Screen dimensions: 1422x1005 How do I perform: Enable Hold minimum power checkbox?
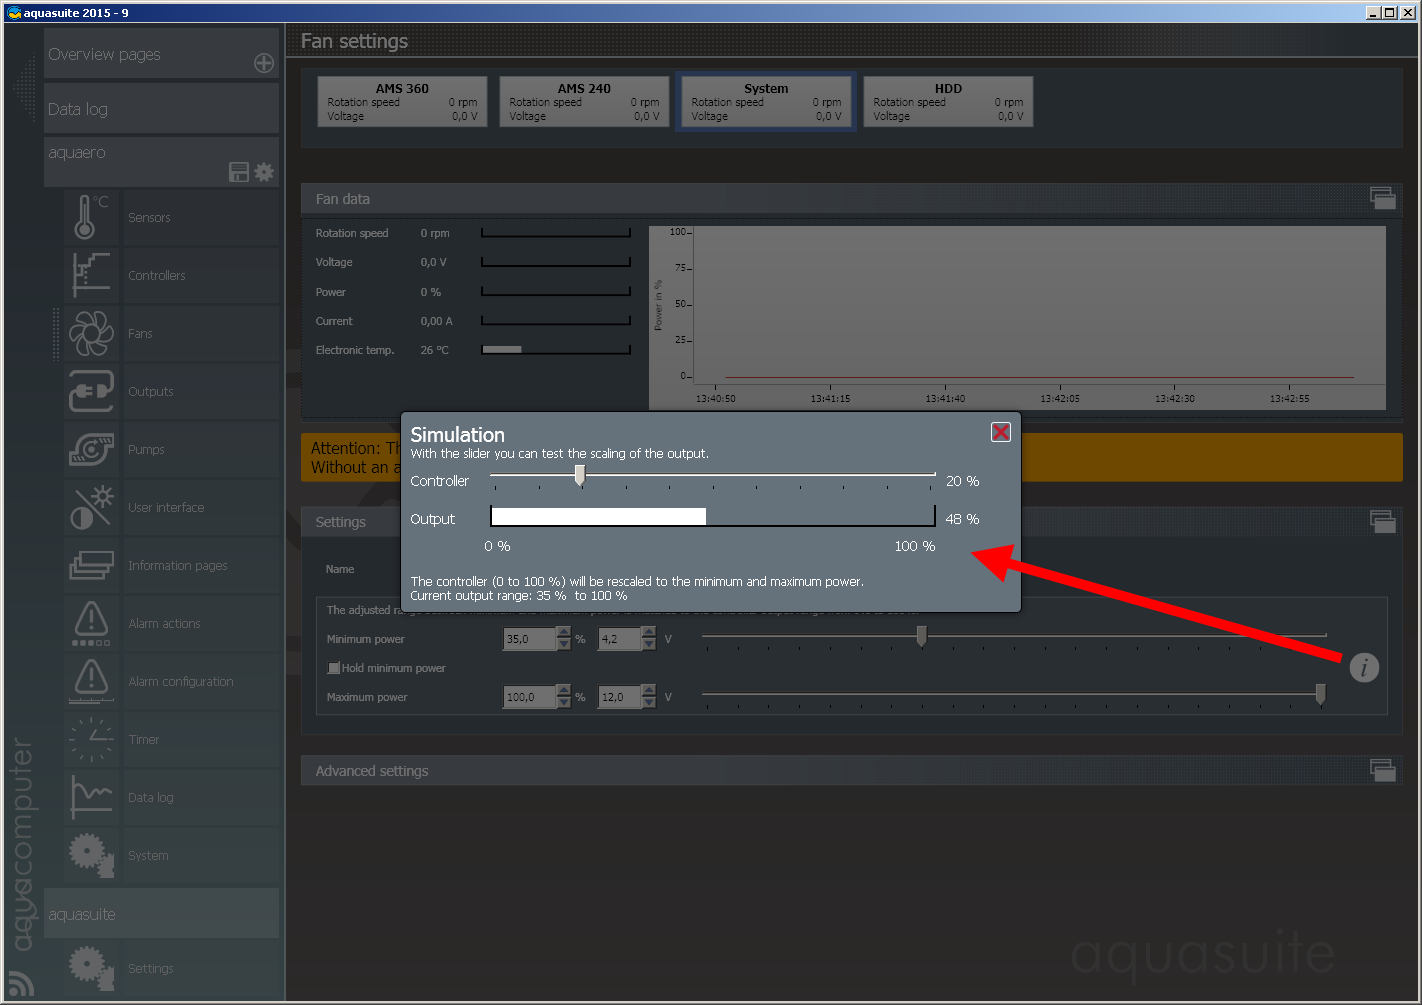[334, 668]
